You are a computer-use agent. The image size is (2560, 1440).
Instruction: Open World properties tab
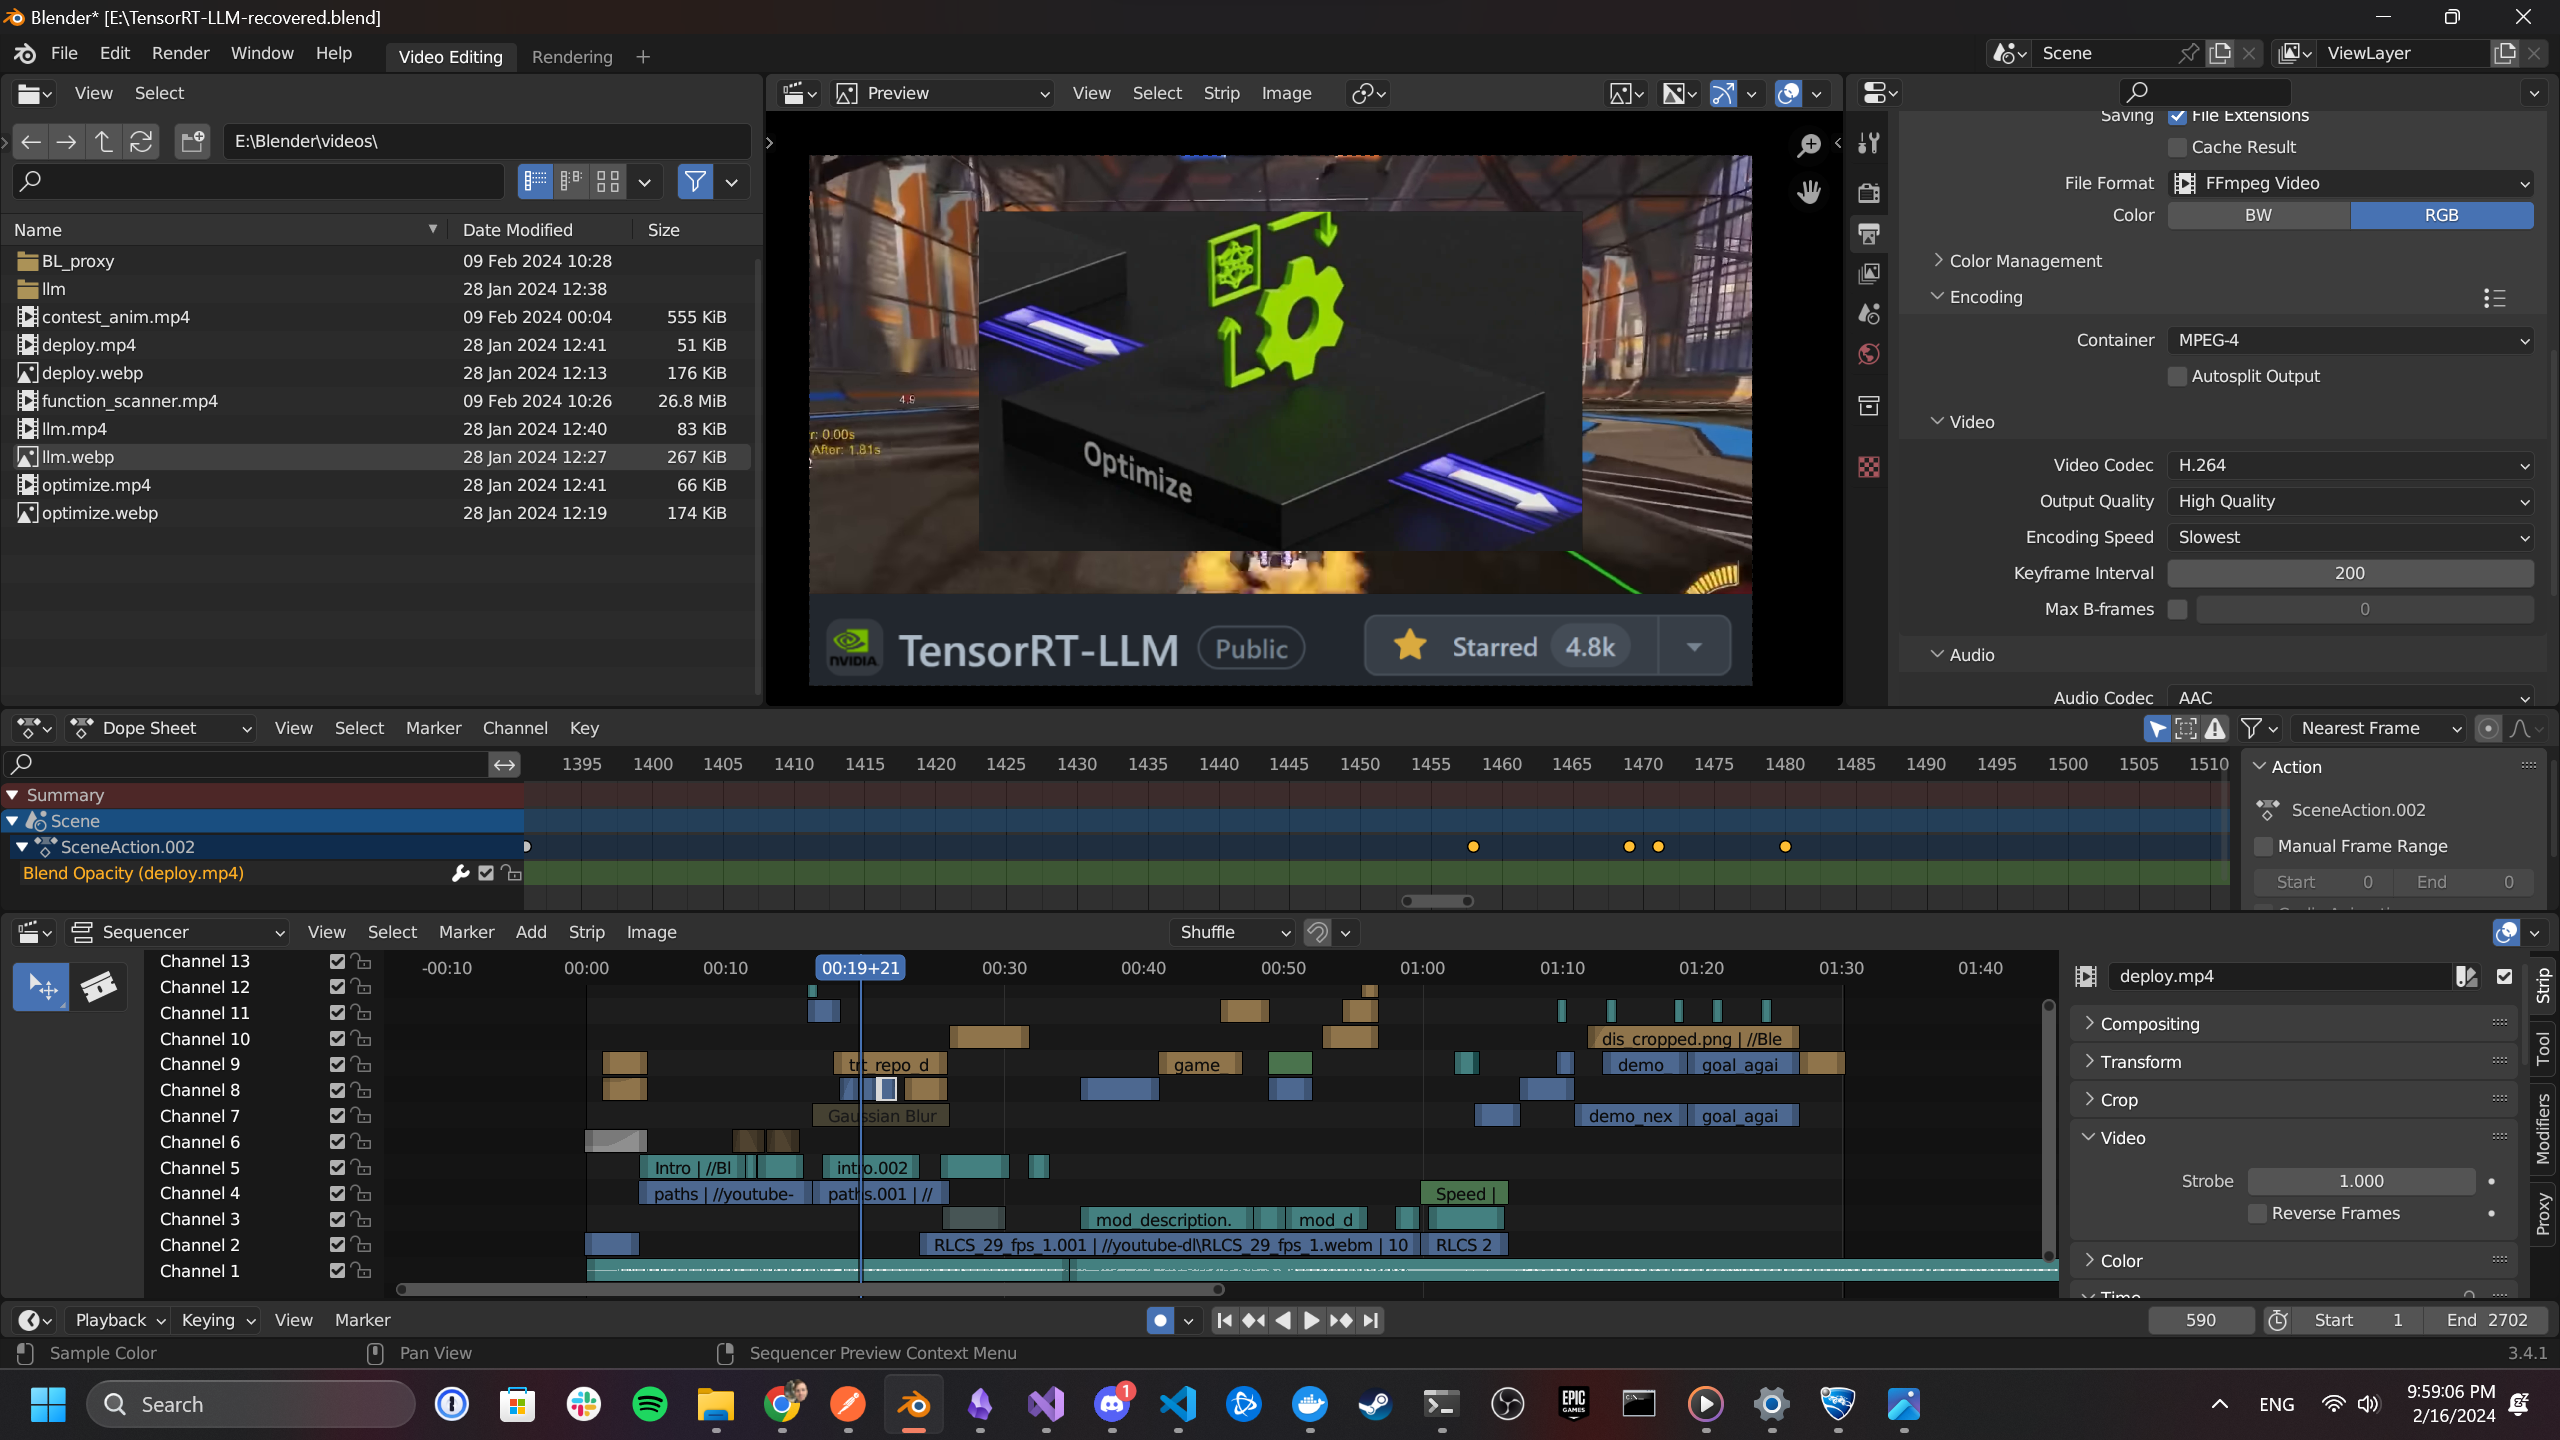pyautogui.click(x=1868, y=355)
